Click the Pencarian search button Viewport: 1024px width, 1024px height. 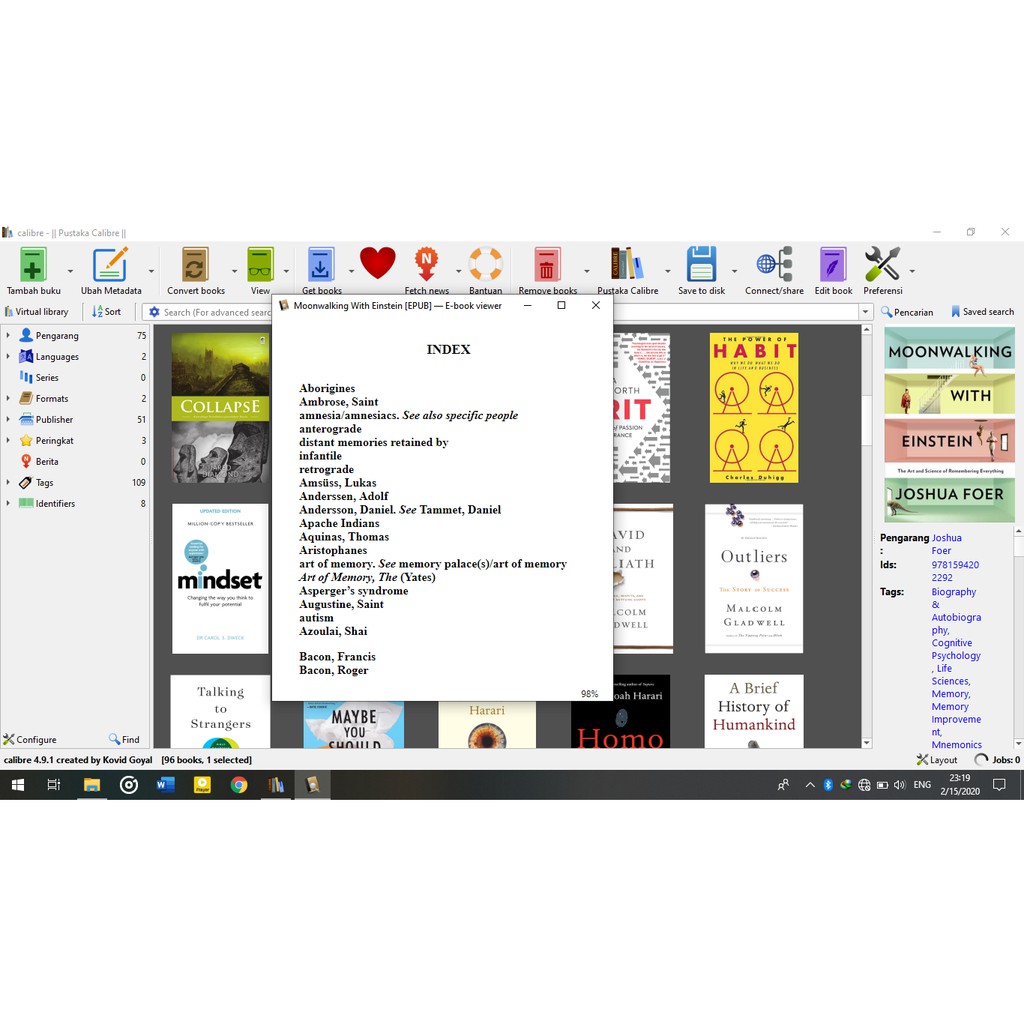click(906, 312)
